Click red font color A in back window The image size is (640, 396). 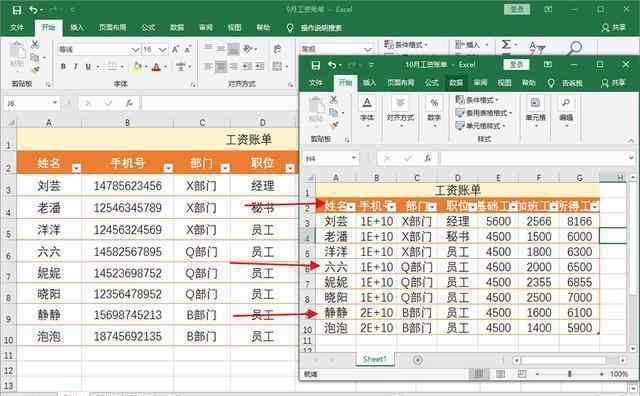tap(156, 67)
